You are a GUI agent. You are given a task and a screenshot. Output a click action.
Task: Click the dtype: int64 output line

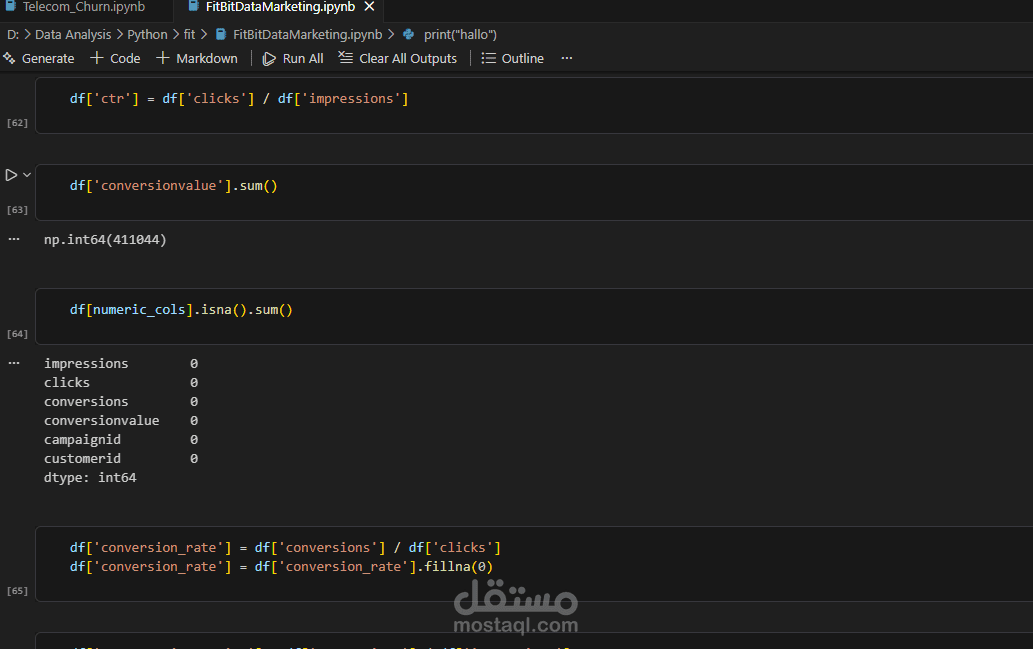(x=90, y=478)
